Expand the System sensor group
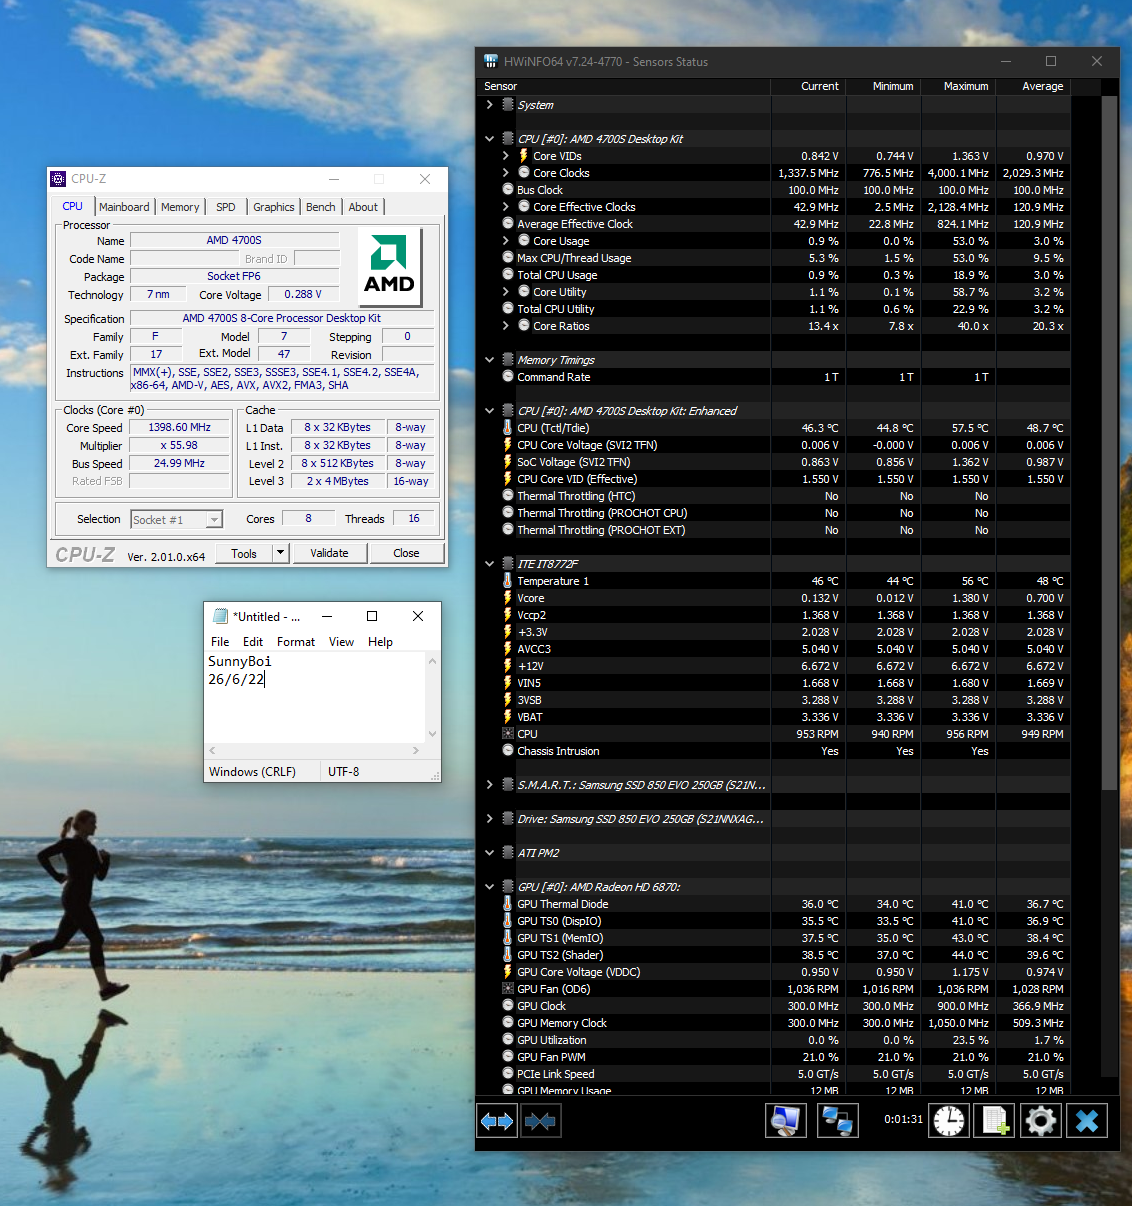The image size is (1132, 1206). pos(489,105)
